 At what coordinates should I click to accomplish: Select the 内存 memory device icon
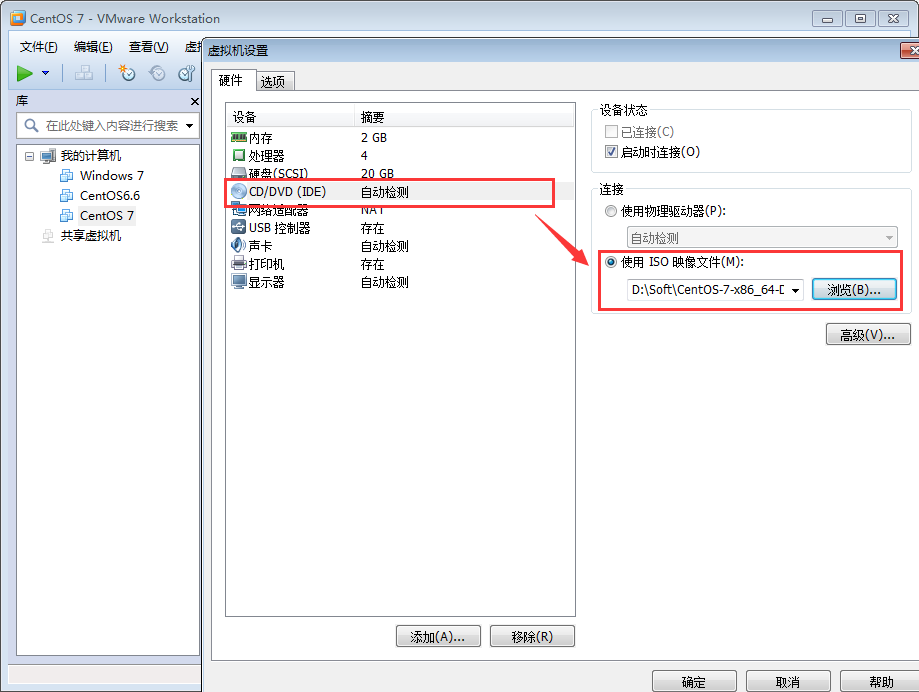[x=239, y=138]
